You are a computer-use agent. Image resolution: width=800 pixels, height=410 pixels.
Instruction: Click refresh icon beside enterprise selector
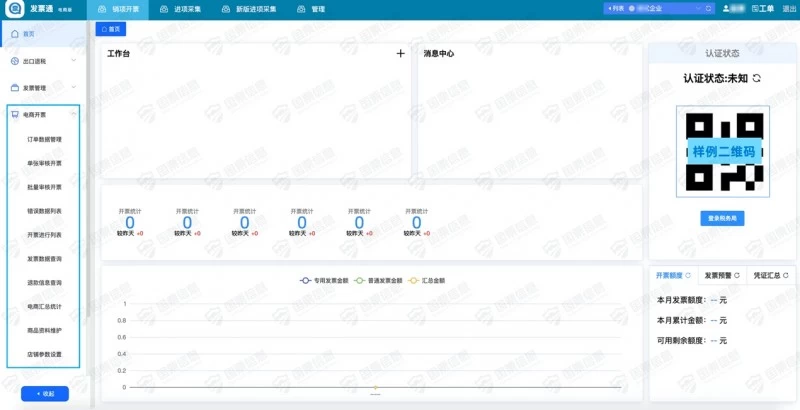(x=709, y=8)
